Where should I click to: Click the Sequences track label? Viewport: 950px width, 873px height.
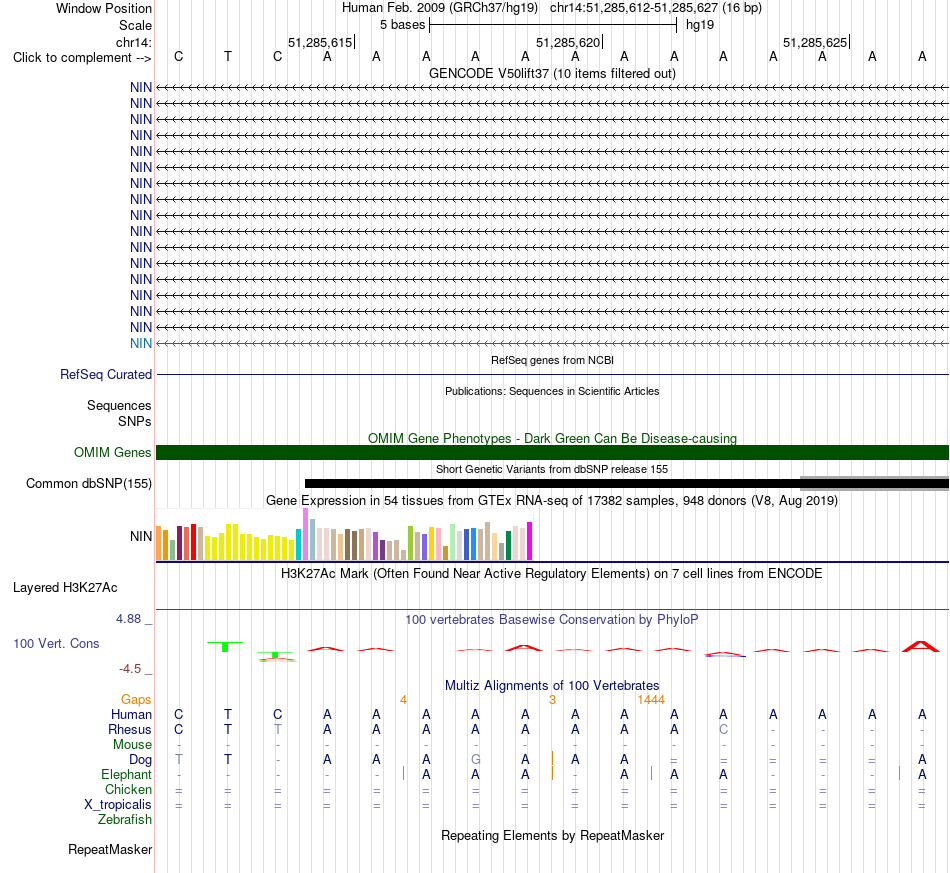(119, 405)
